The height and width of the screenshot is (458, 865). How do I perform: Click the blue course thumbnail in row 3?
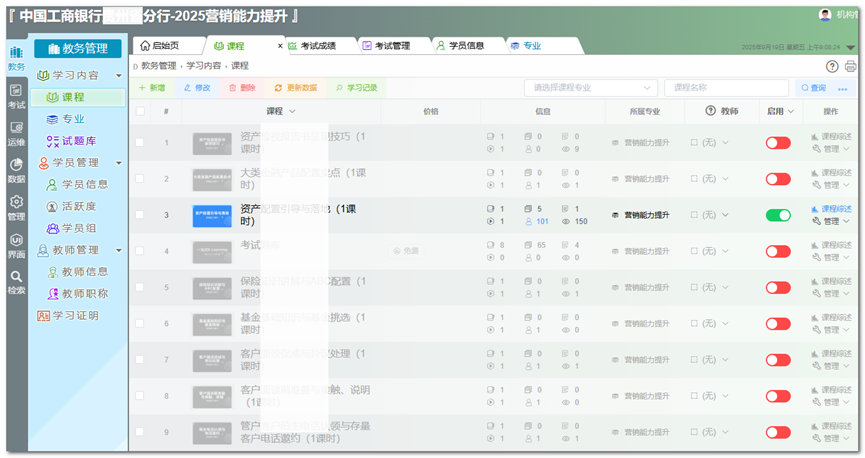(x=212, y=216)
